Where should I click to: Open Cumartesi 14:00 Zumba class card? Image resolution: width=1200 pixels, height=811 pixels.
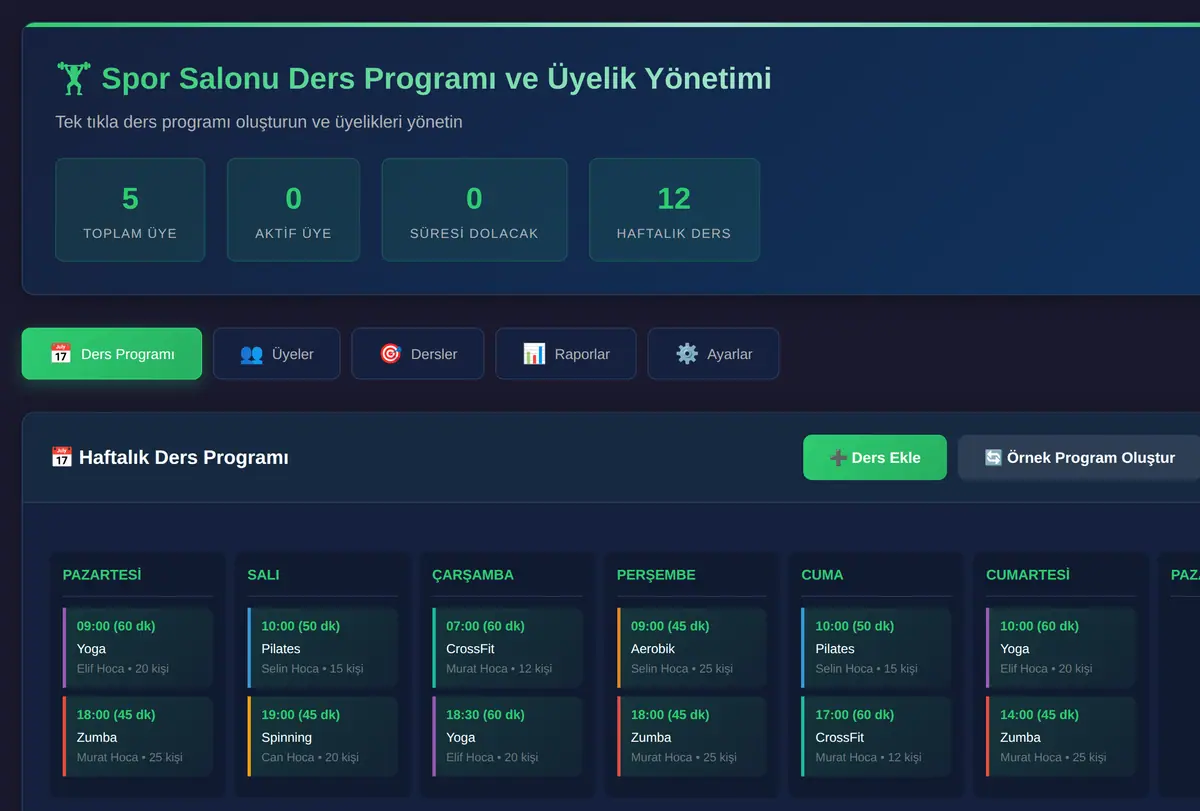(1062, 736)
